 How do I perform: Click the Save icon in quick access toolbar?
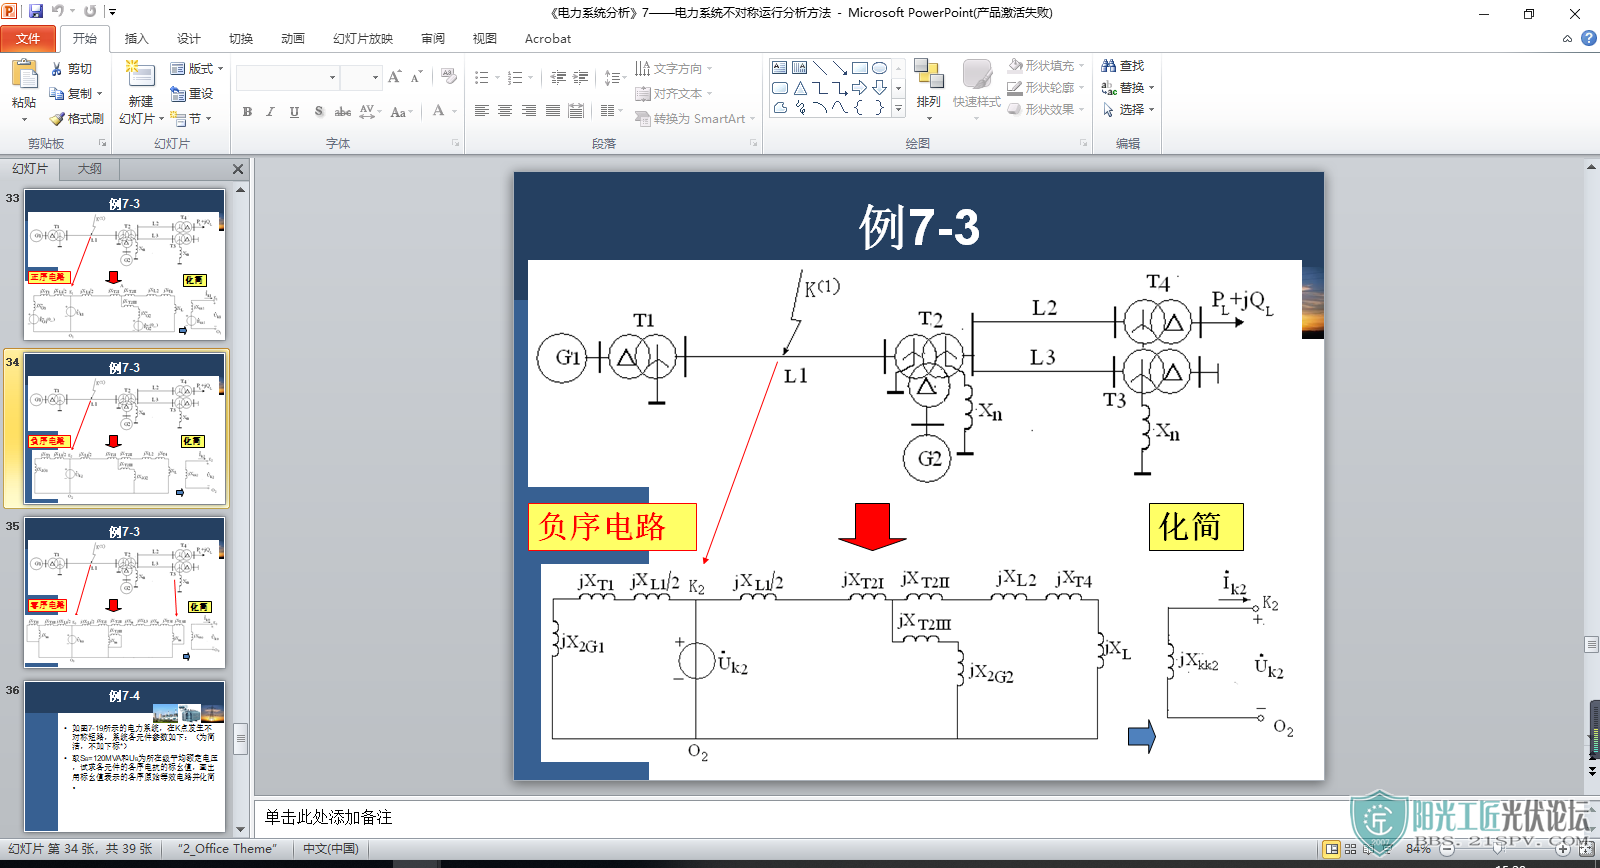[36, 11]
